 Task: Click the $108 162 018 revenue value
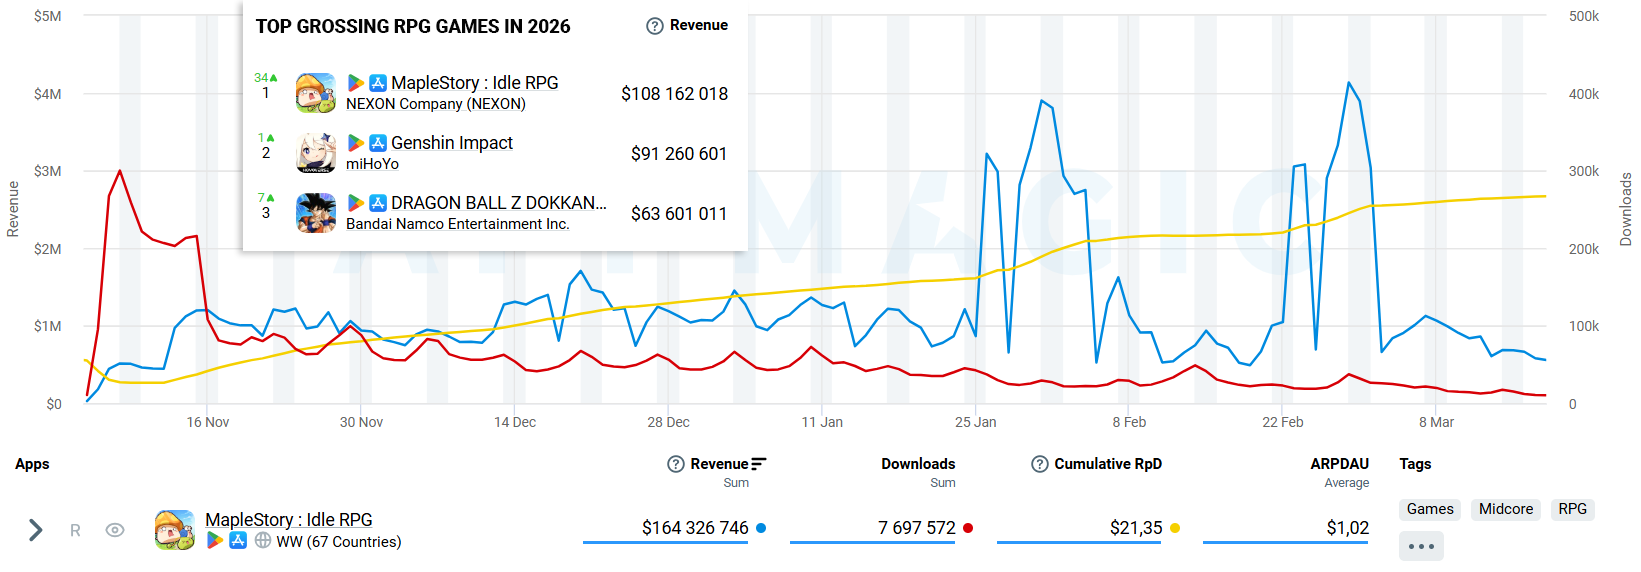(674, 94)
